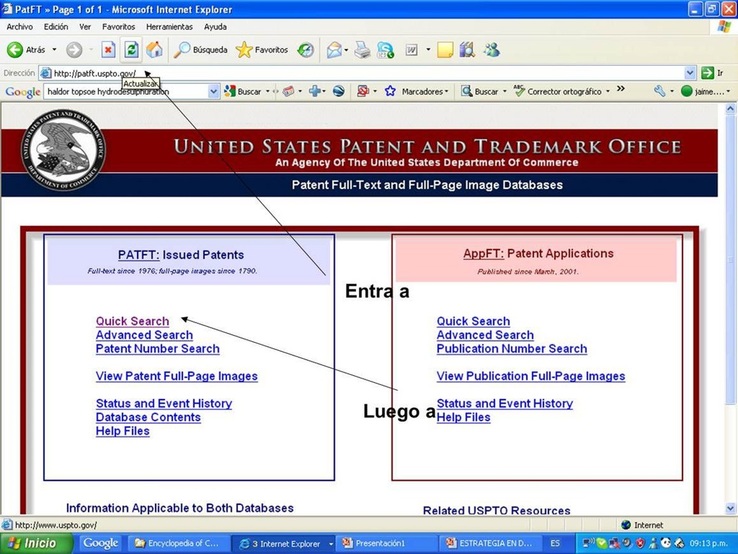Open the Archivo menu
This screenshot has width=738, height=554.
coord(19,27)
